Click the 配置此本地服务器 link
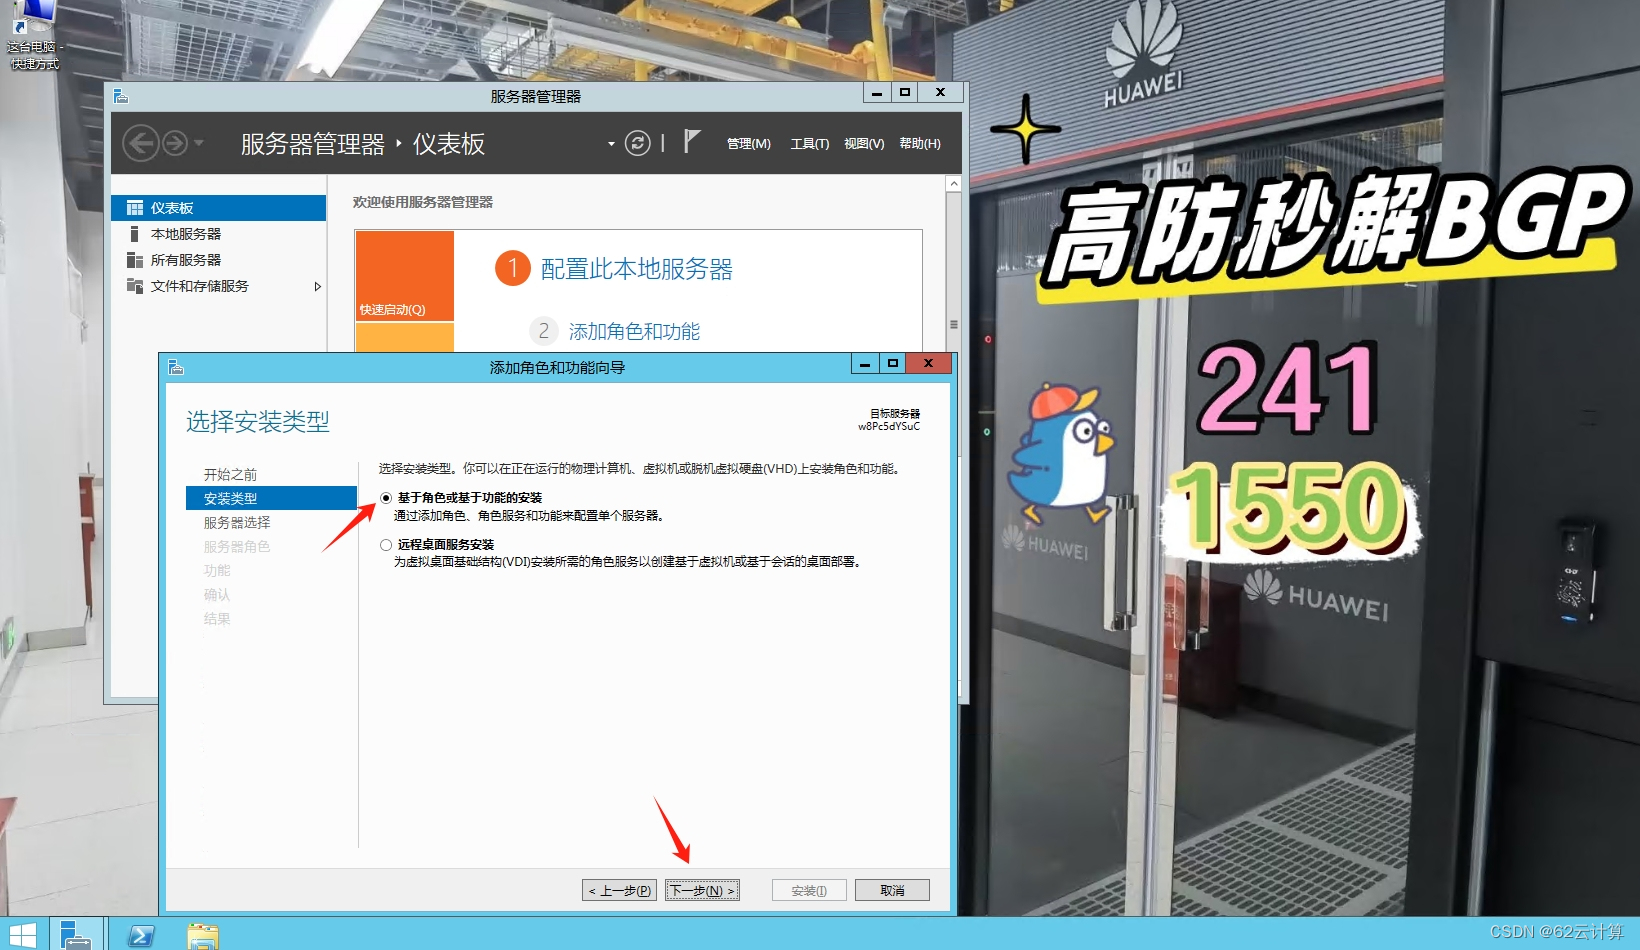Image resolution: width=1640 pixels, height=950 pixels. pos(637,269)
